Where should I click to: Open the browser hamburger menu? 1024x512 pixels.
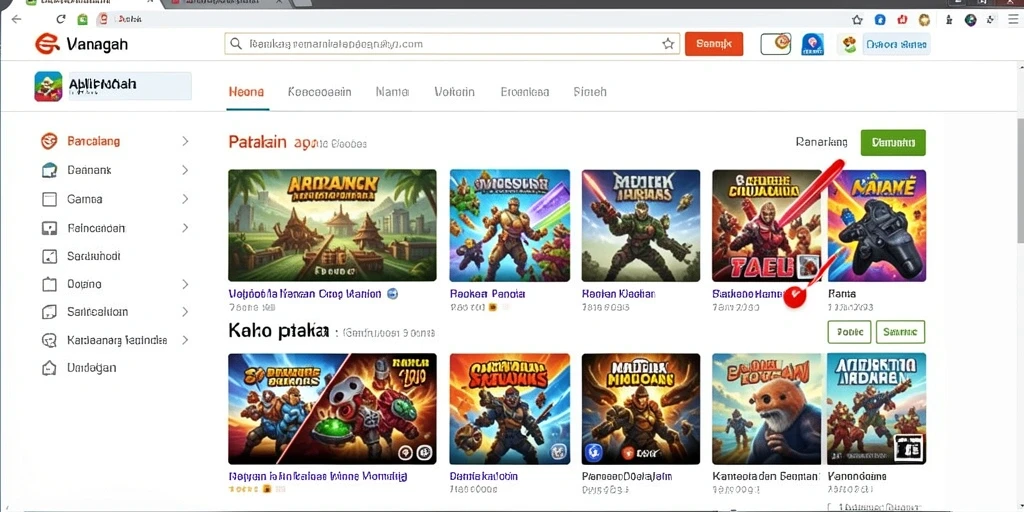click(x=1012, y=20)
